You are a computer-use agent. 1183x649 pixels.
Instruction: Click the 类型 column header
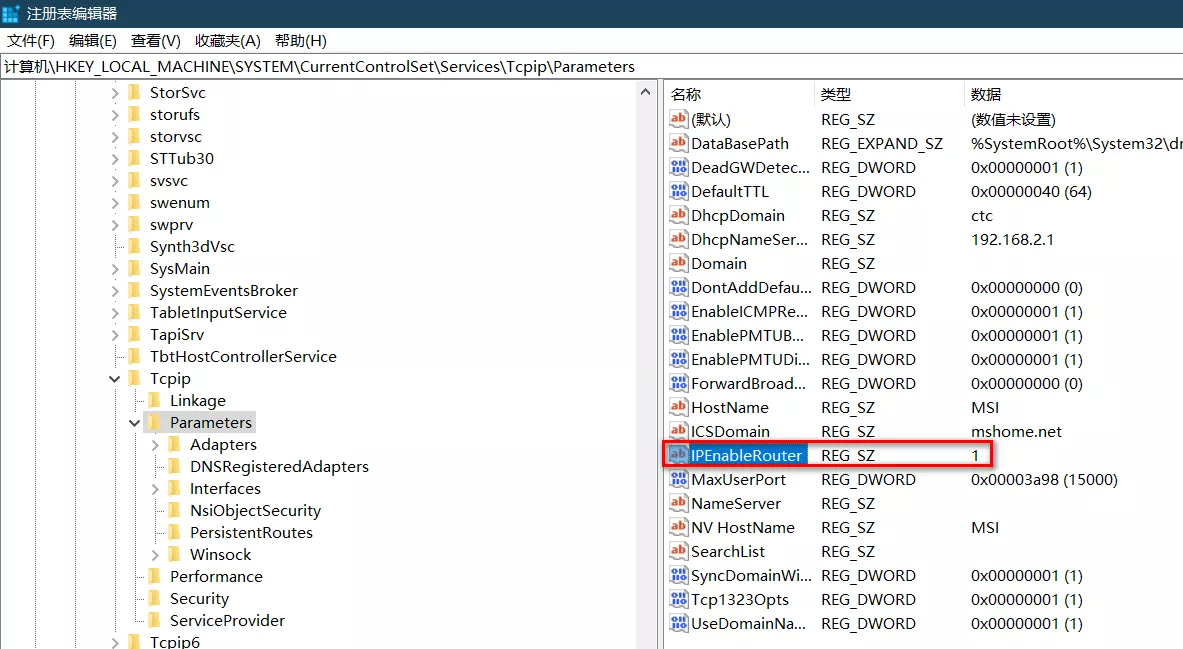pyautogui.click(x=836, y=94)
